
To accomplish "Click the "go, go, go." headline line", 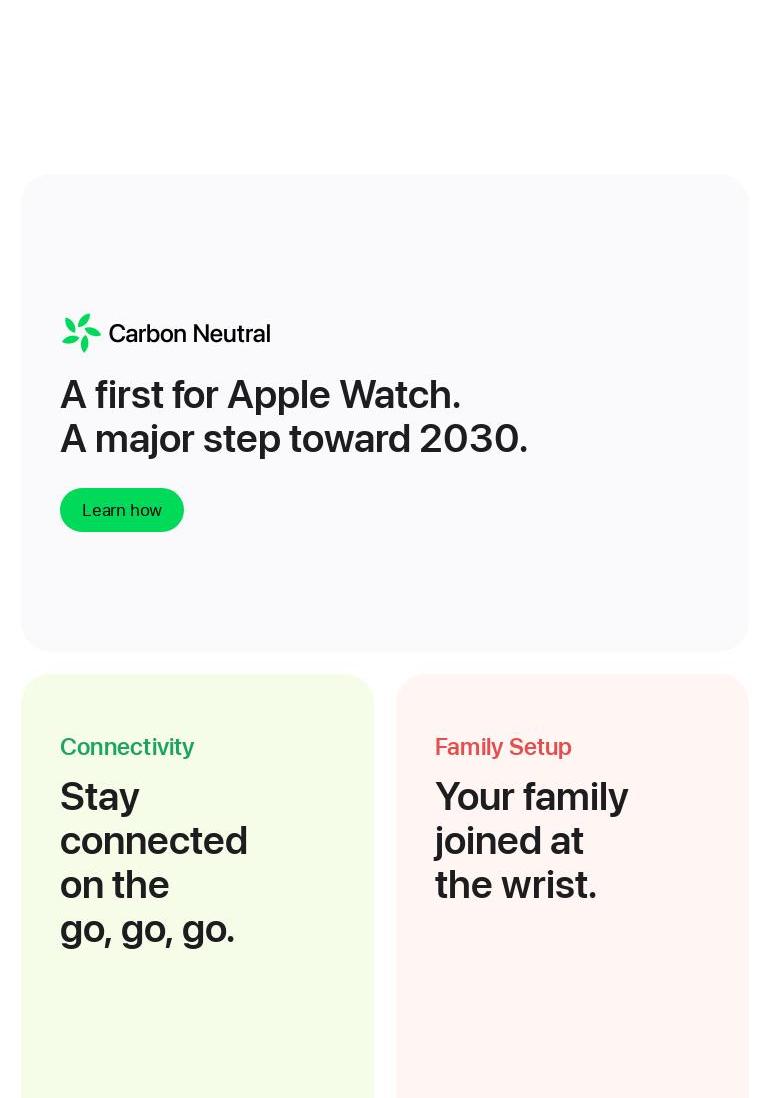I will click(147, 931).
